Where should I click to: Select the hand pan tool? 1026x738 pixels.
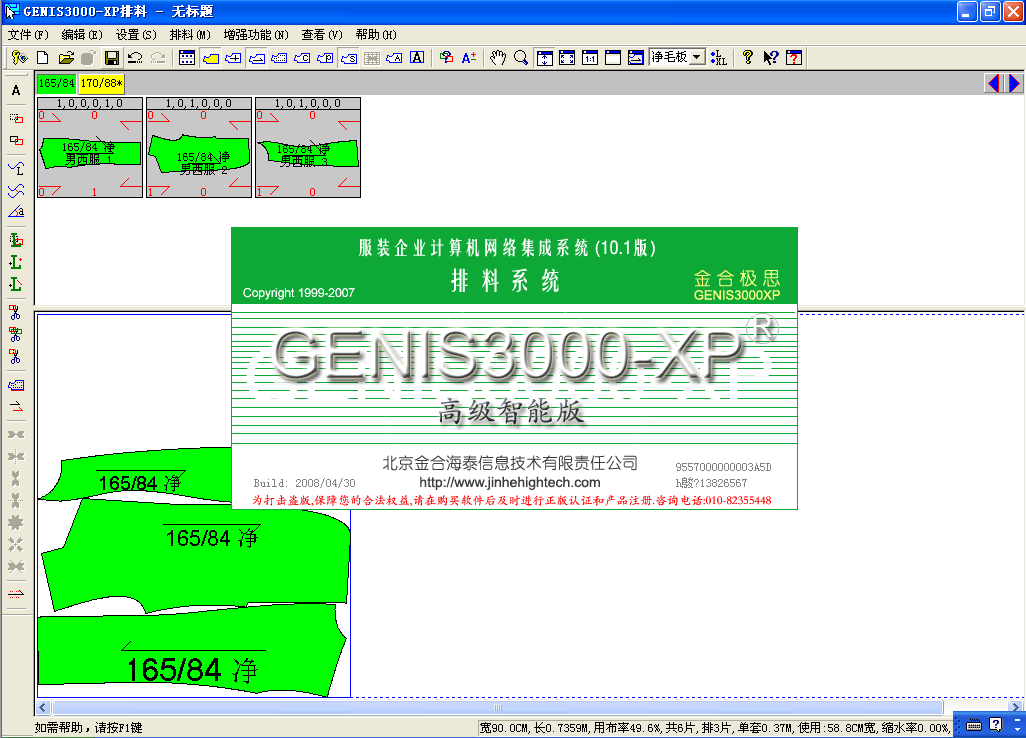pyautogui.click(x=498, y=58)
